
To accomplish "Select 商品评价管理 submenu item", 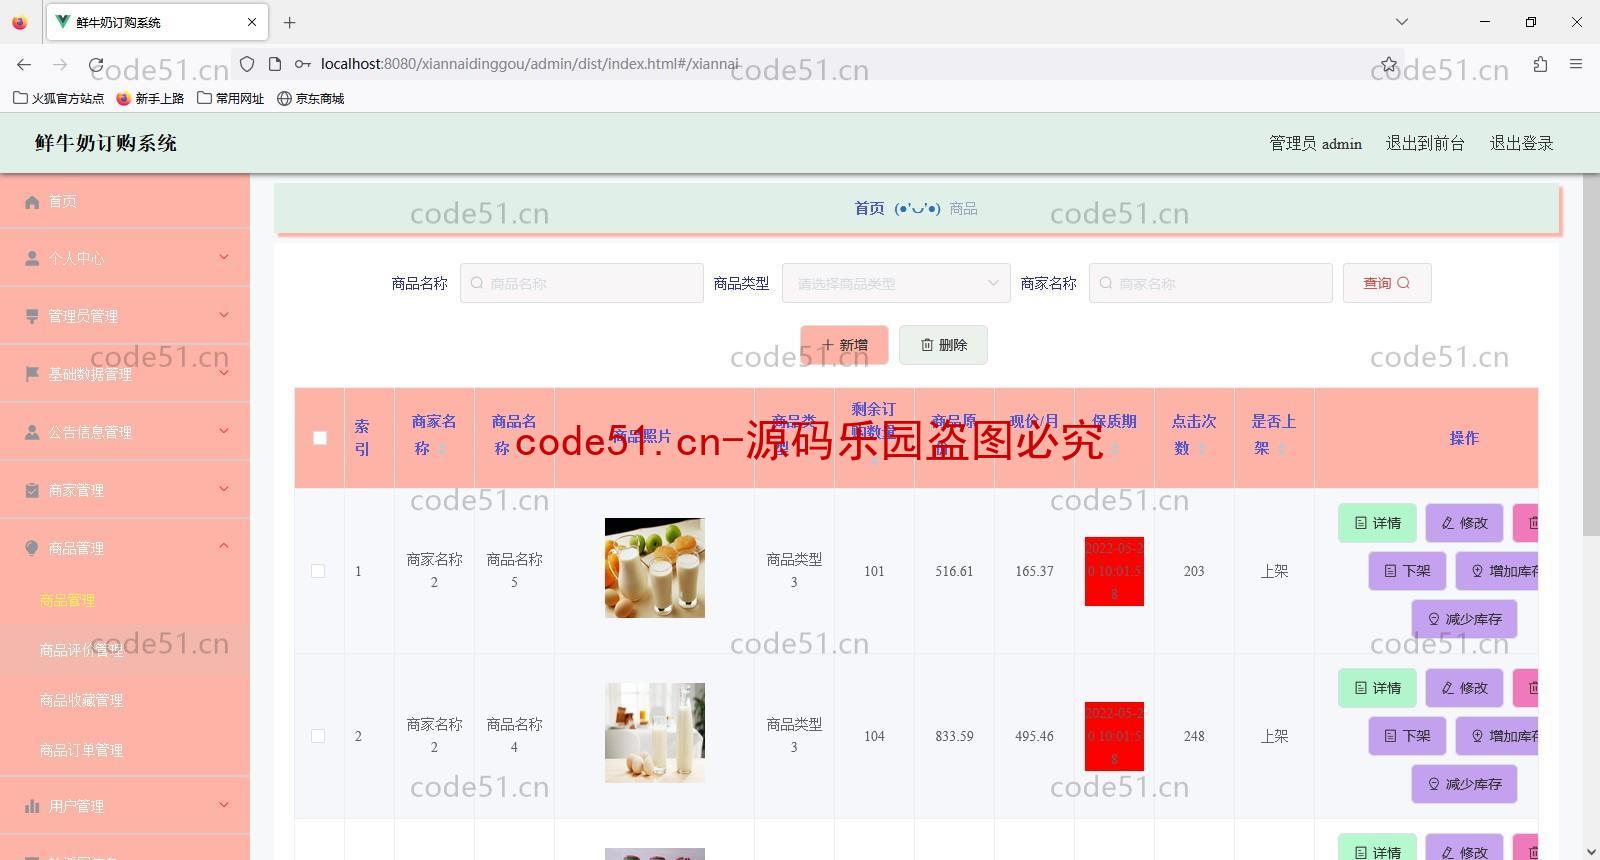I will [81, 650].
